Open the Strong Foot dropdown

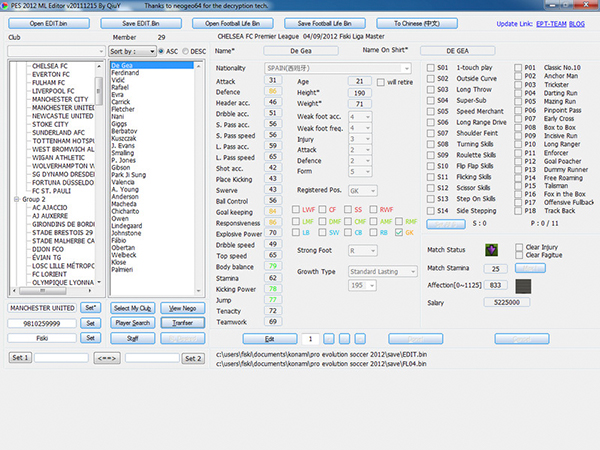coord(363,251)
